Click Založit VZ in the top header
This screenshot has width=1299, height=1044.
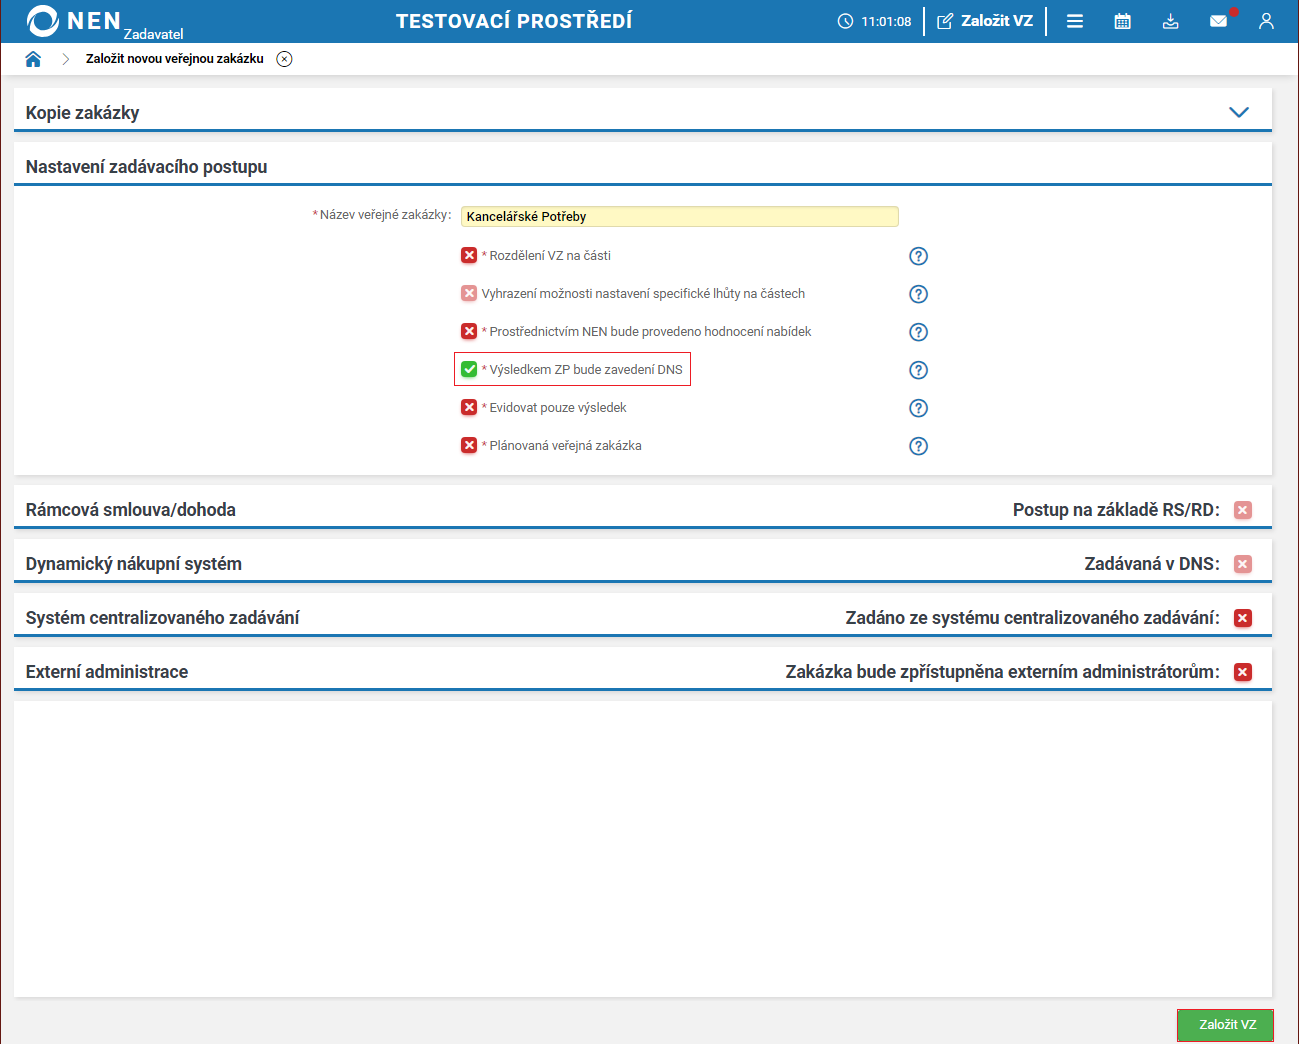(x=985, y=21)
